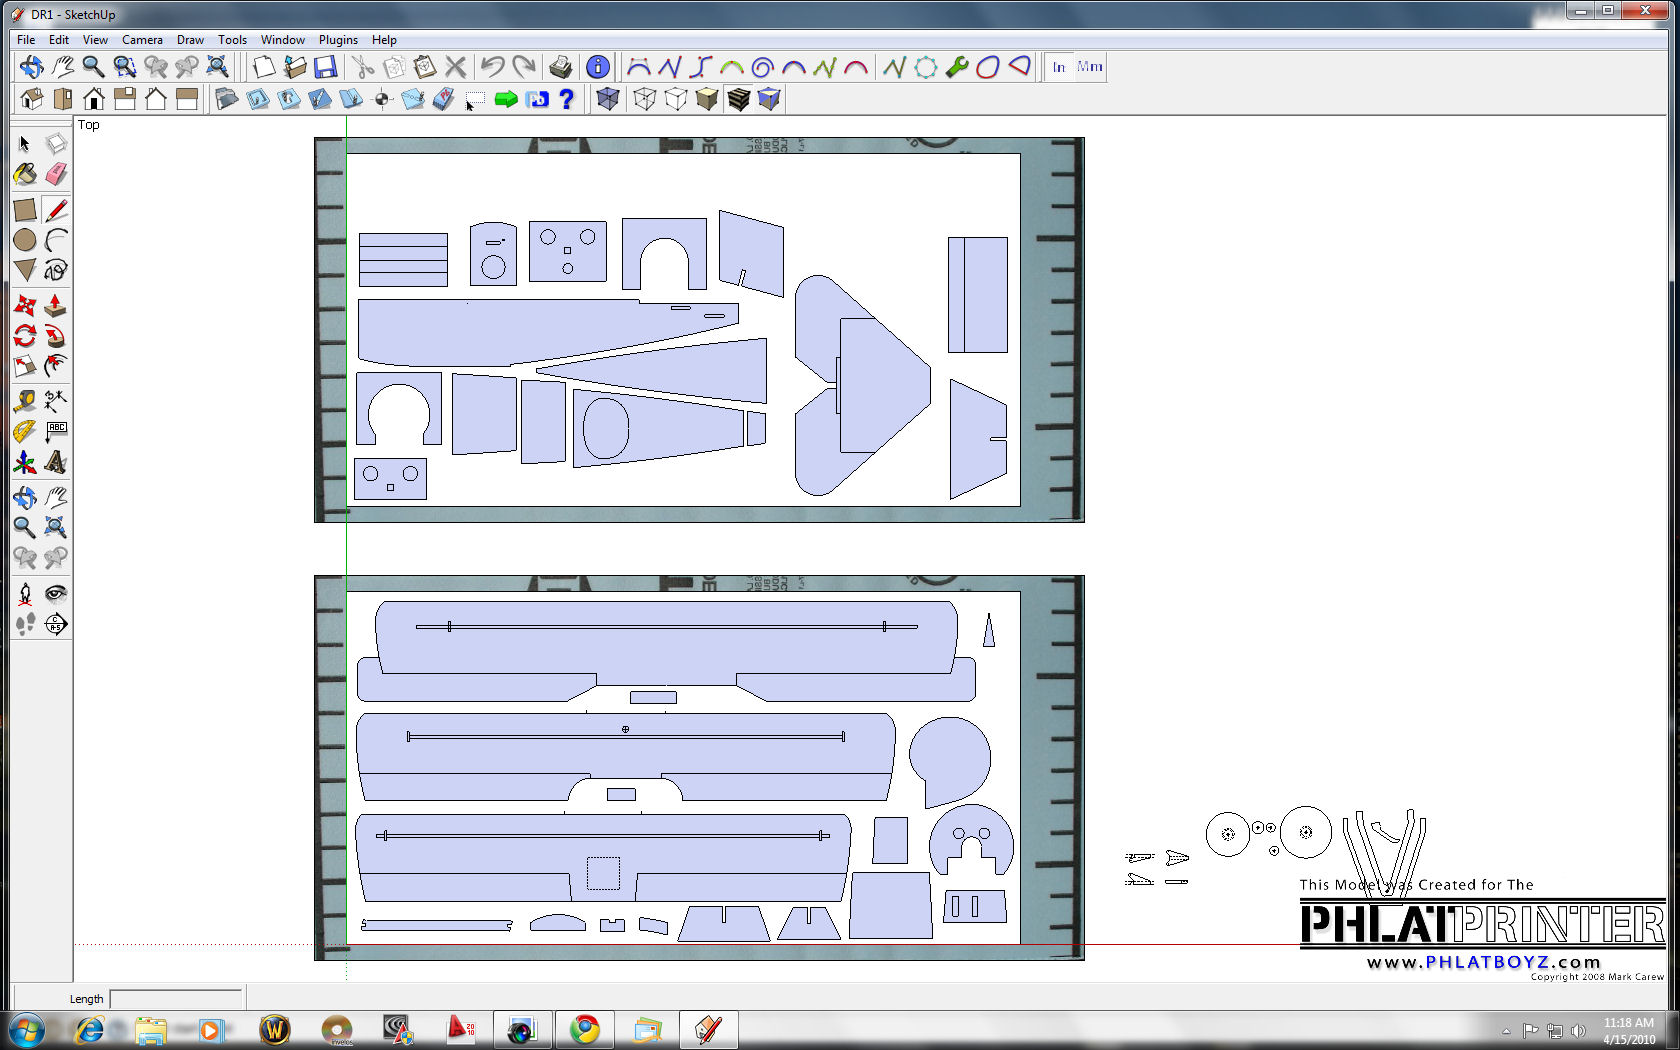
Task: Select the Protractor tool
Action: pos(25,432)
